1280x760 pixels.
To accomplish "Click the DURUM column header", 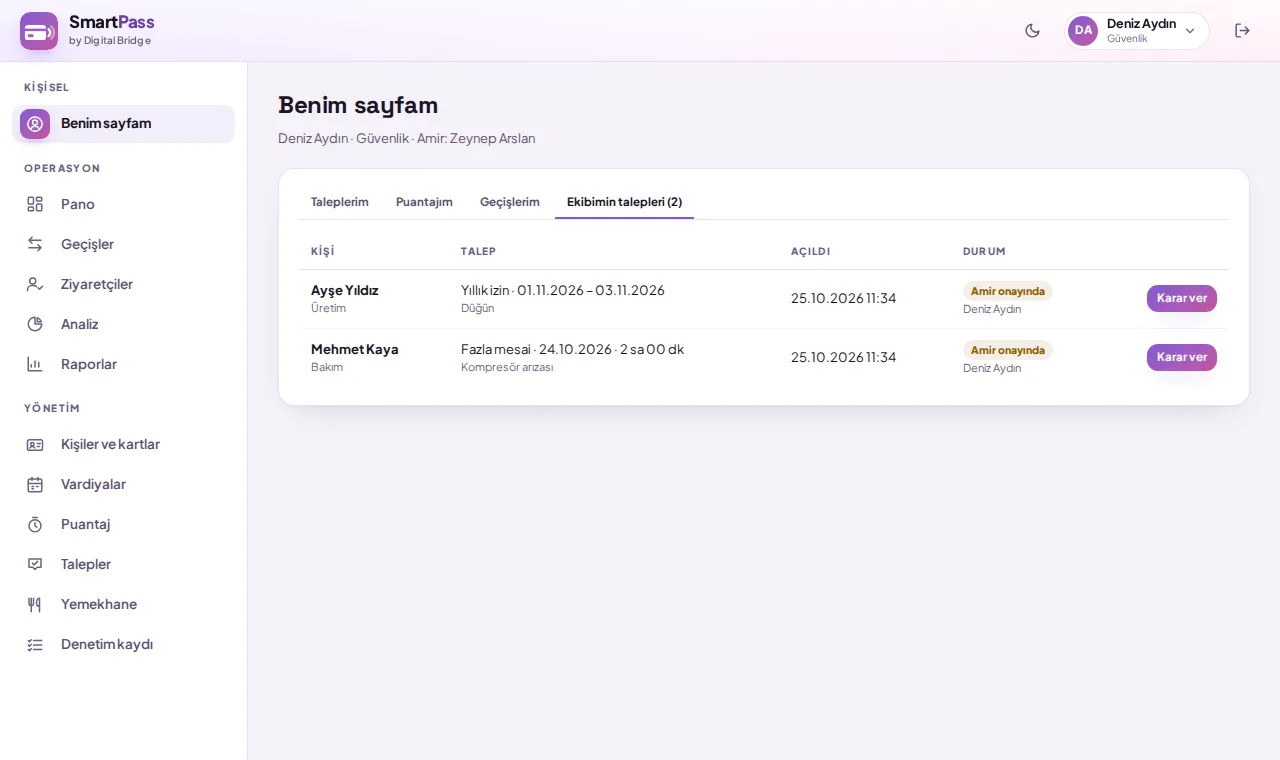I will click(984, 251).
